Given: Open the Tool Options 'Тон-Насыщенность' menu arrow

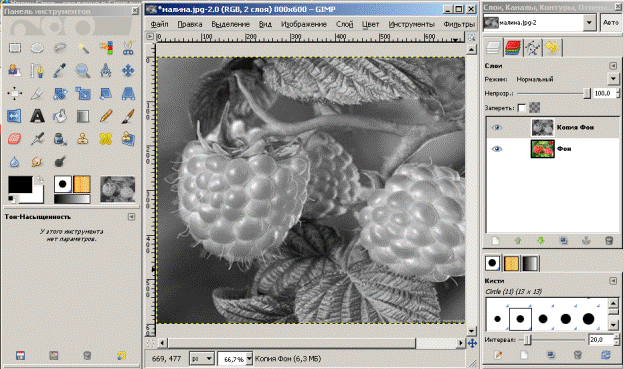Looking at the screenshot, I should tap(131, 217).
